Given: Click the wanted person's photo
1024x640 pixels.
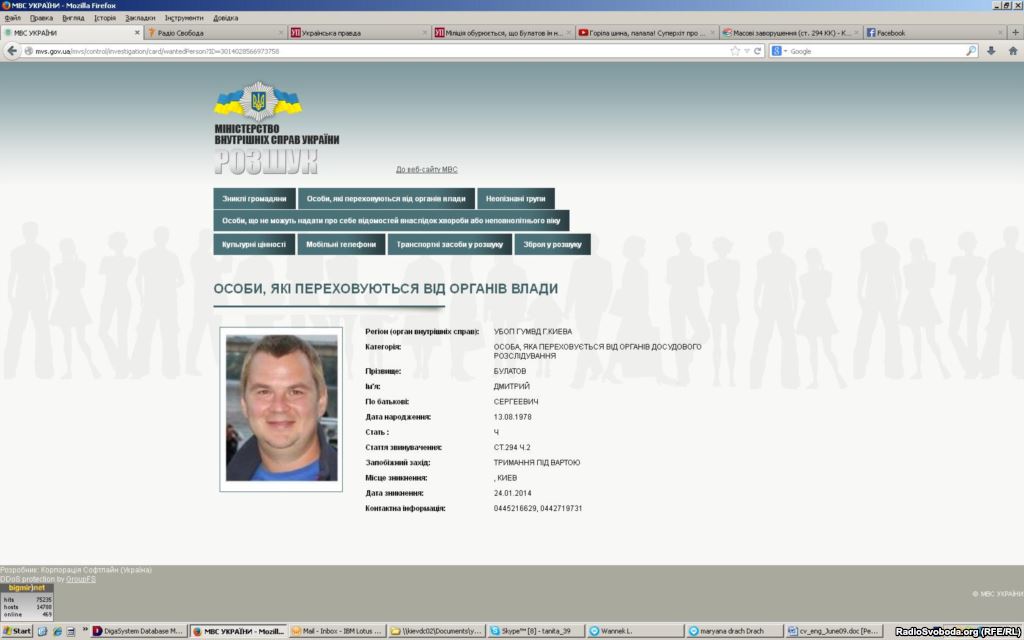Looking at the screenshot, I should 281,407.
